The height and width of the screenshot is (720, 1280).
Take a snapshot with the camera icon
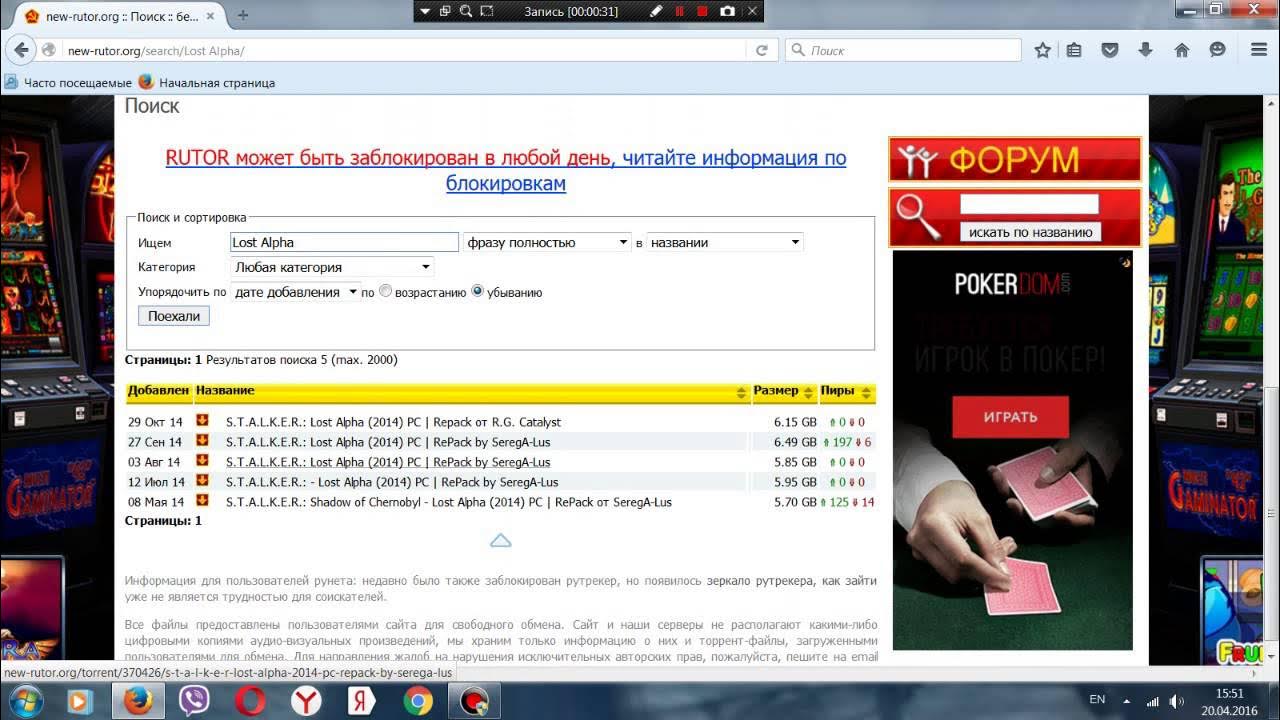pyautogui.click(x=728, y=11)
